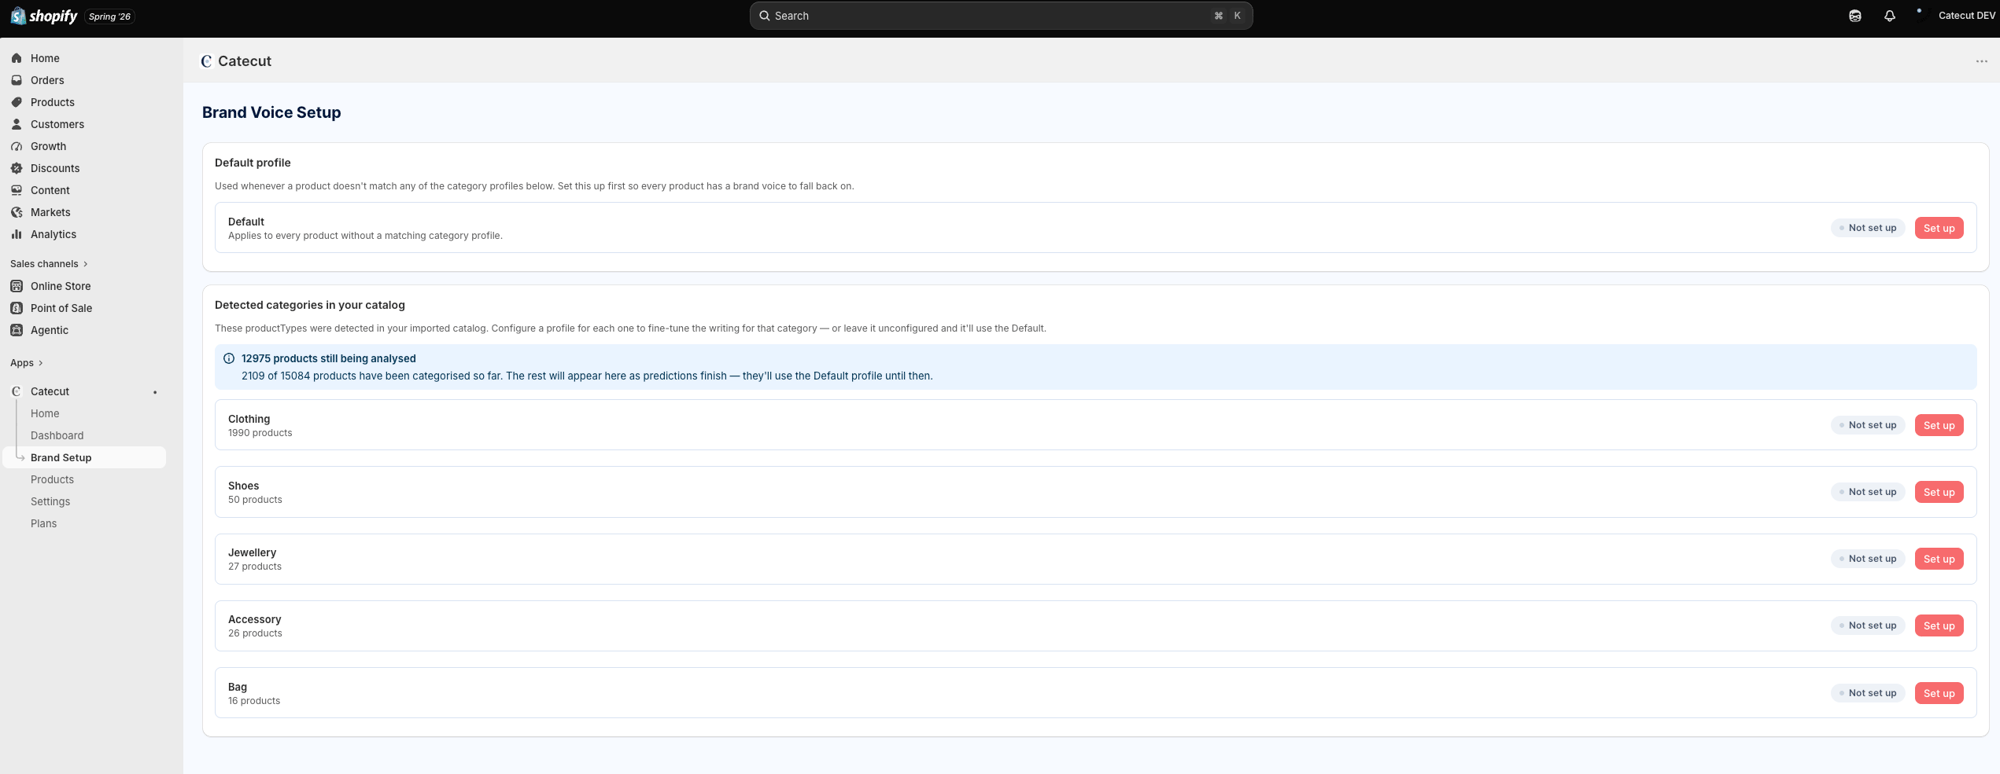This screenshot has width=2000, height=774.
Task: Set up the Bag category profile
Action: [1938, 693]
